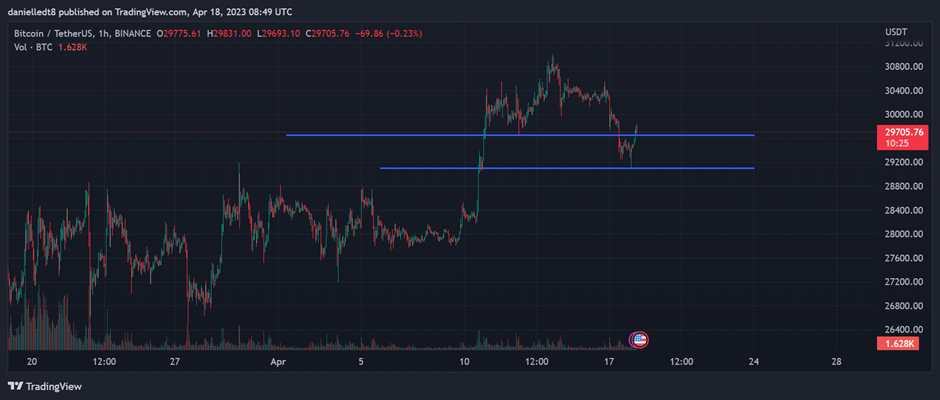The image size is (940, 400).
Task: Click the 29200.00 price axis label
Action: 903,163
